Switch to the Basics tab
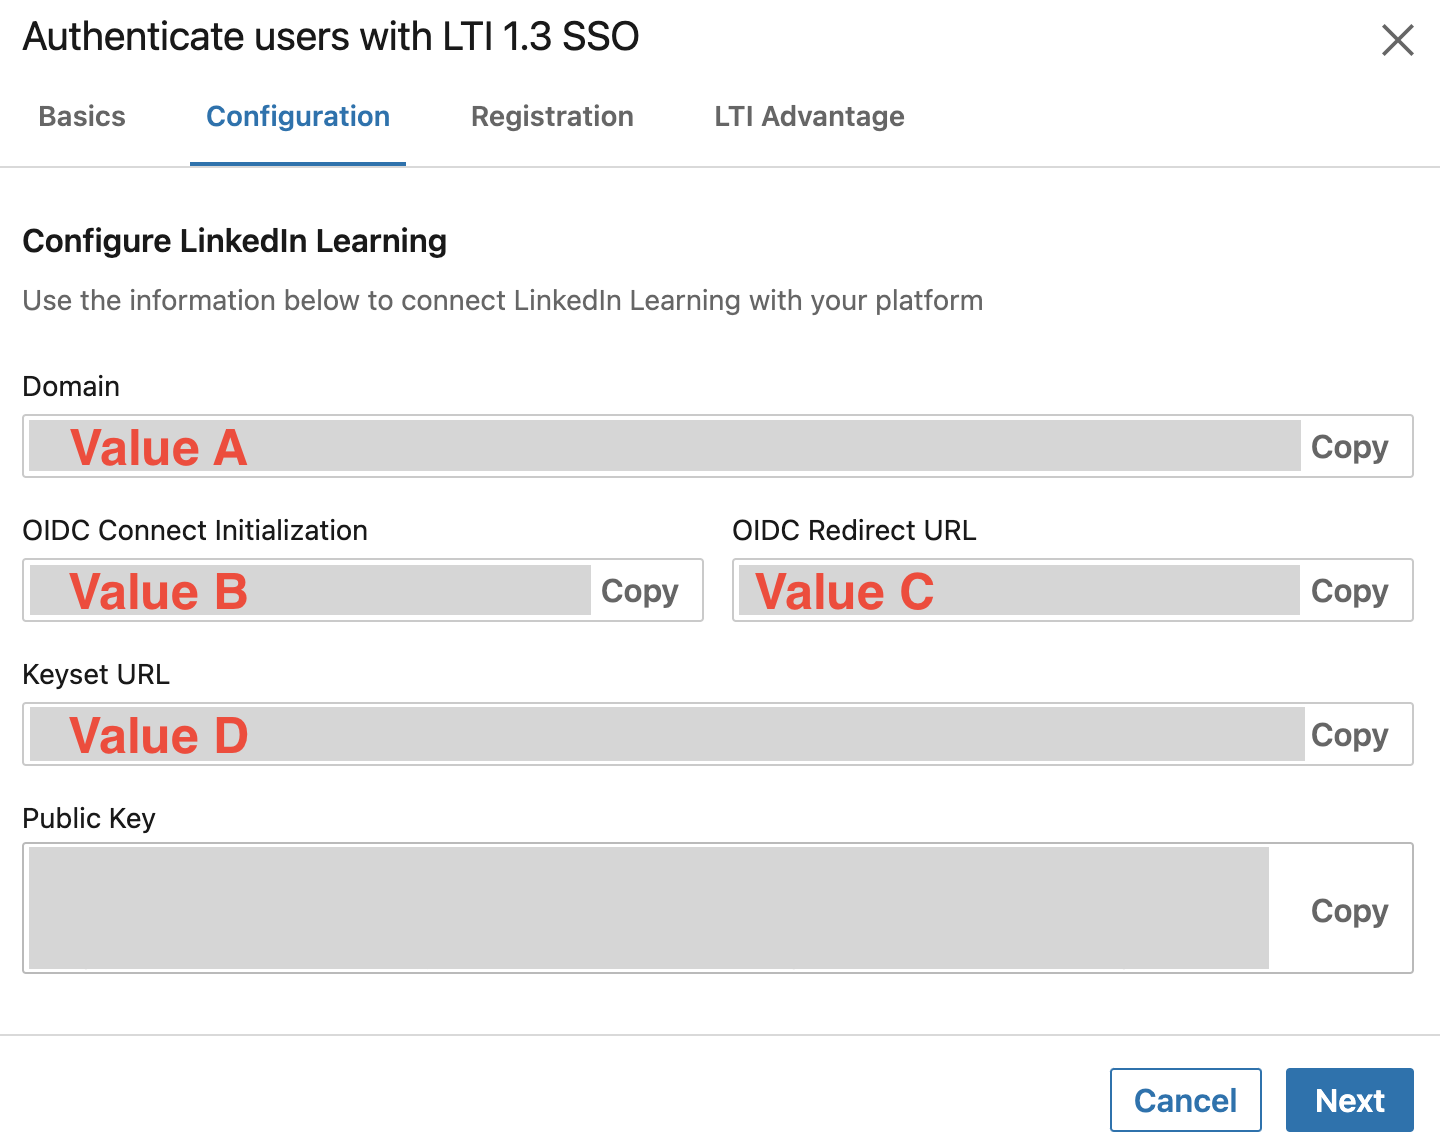The image size is (1440, 1144). click(82, 117)
